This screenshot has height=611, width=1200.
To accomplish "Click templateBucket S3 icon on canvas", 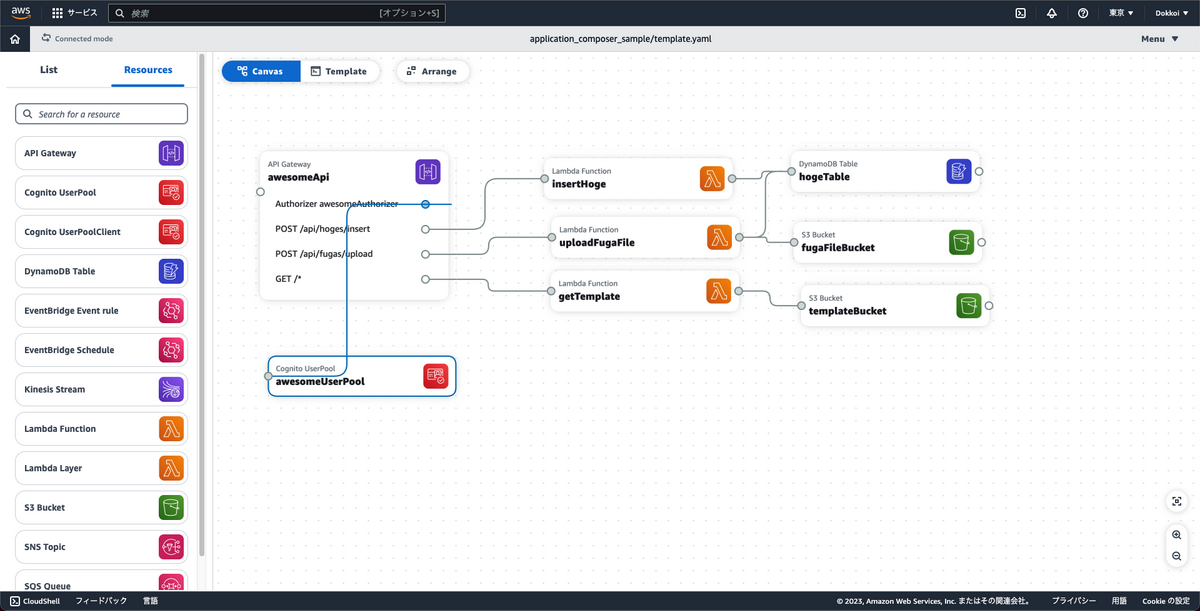I will pyautogui.click(x=968, y=305).
